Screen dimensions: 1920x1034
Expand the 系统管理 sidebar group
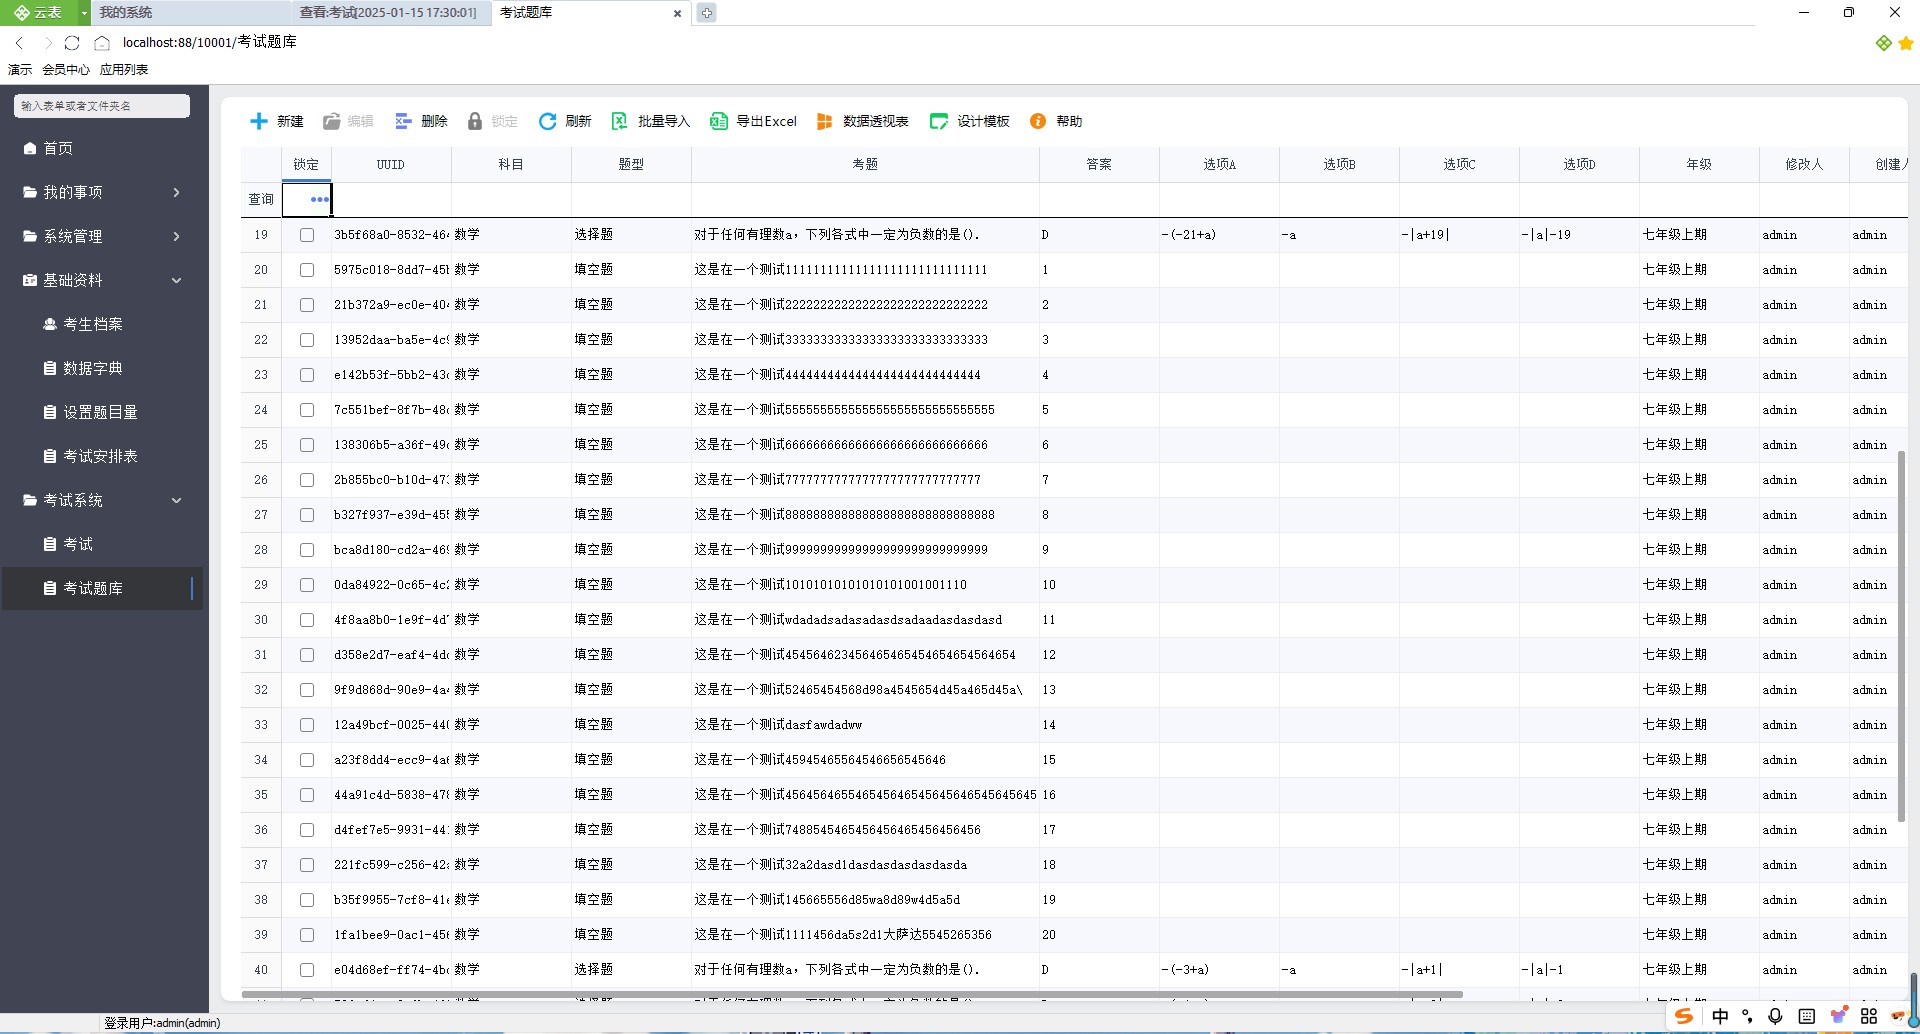104,236
